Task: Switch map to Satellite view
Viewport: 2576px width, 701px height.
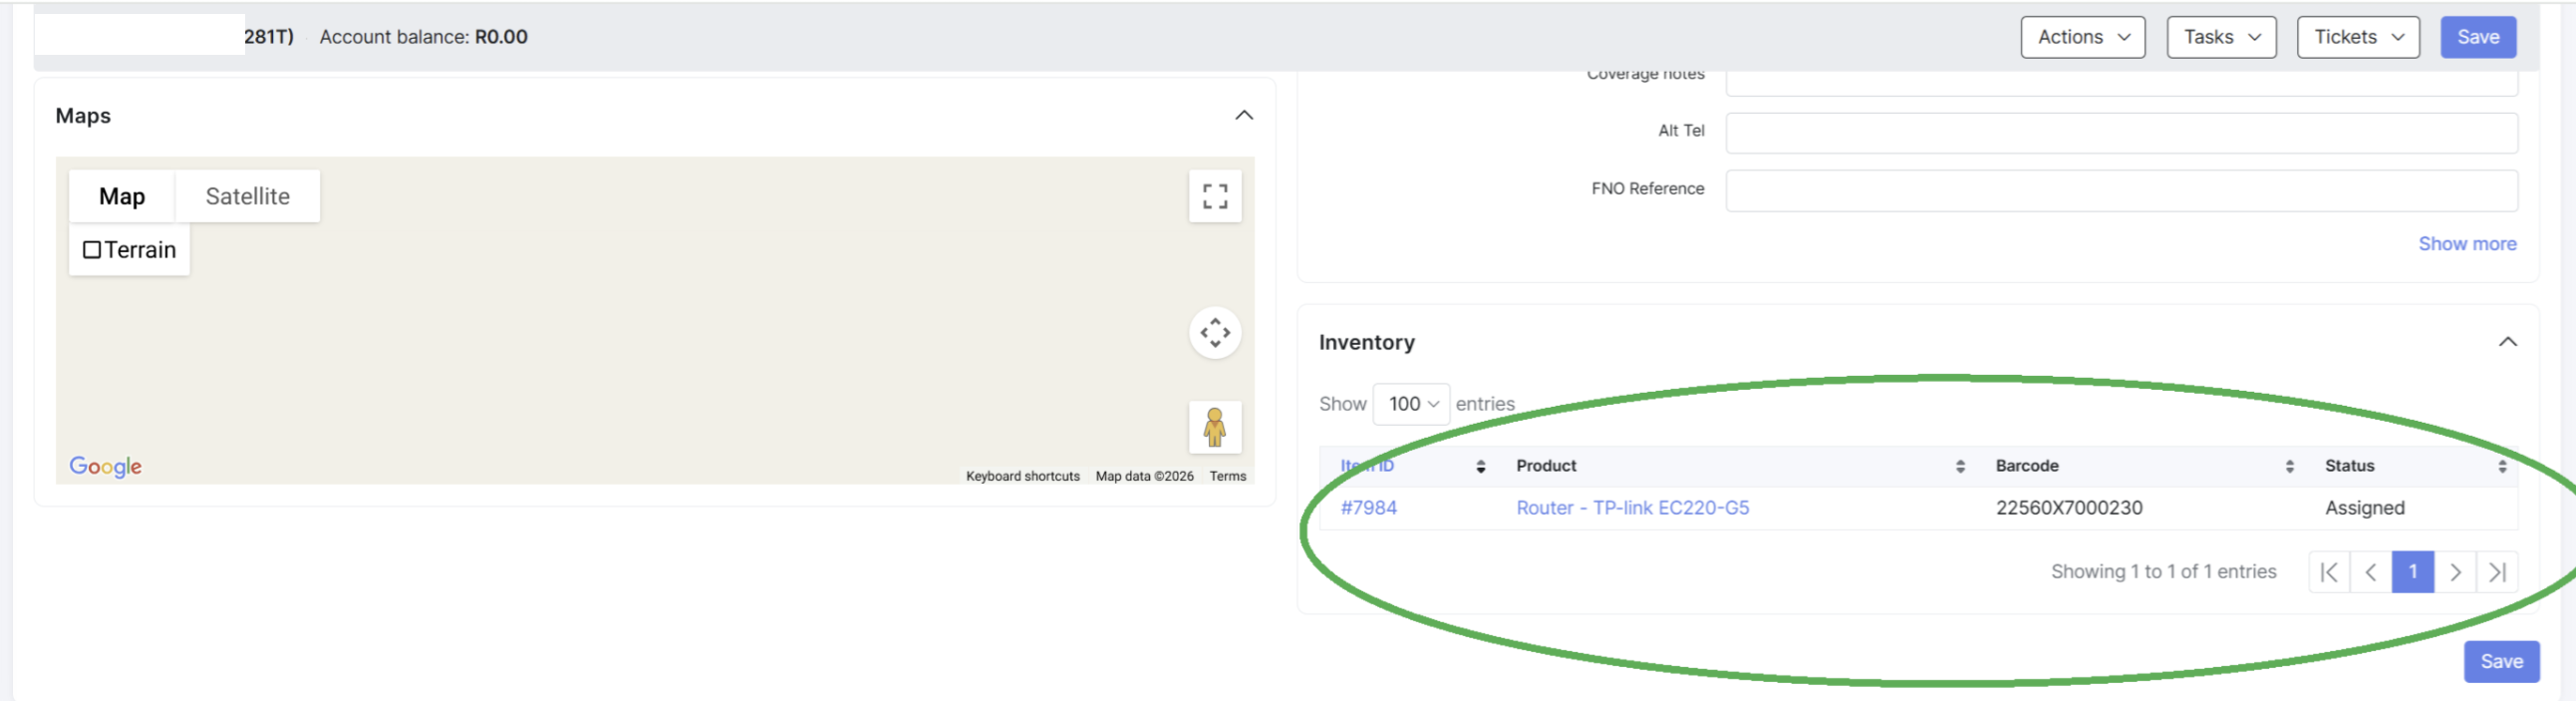Action: pos(247,196)
